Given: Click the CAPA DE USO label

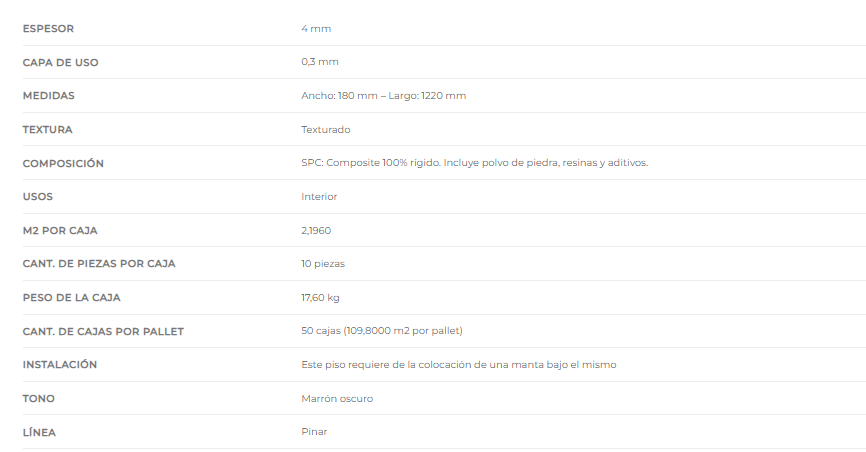Looking at the screenshot, I should point(60,62).
